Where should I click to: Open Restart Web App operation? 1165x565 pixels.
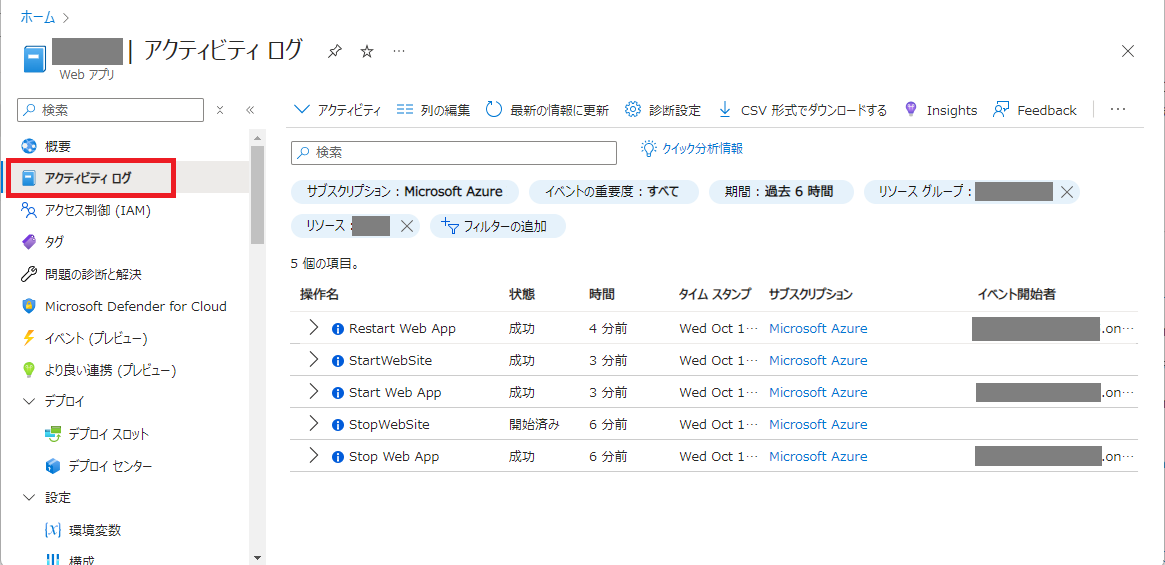point(402,328)
